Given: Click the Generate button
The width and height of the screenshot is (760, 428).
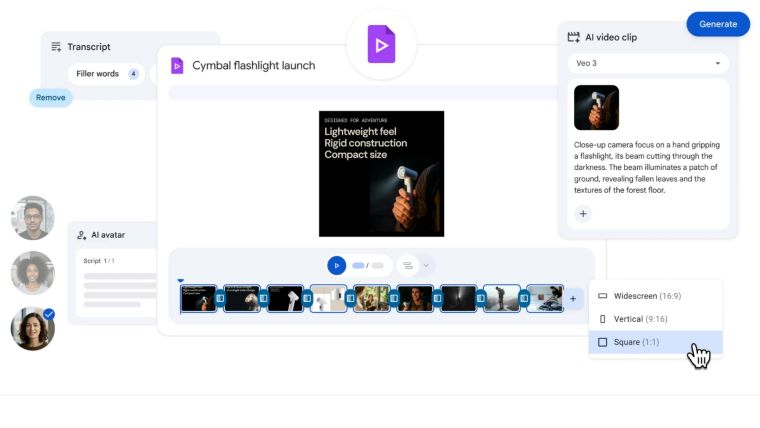Looking at the screenshot, I should pos(717,24).
